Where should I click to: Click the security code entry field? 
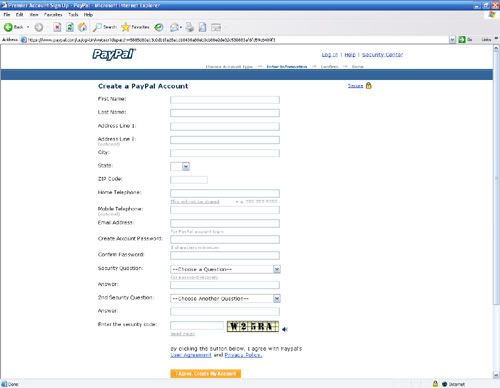pyautogui.click(x=197, y=325)
